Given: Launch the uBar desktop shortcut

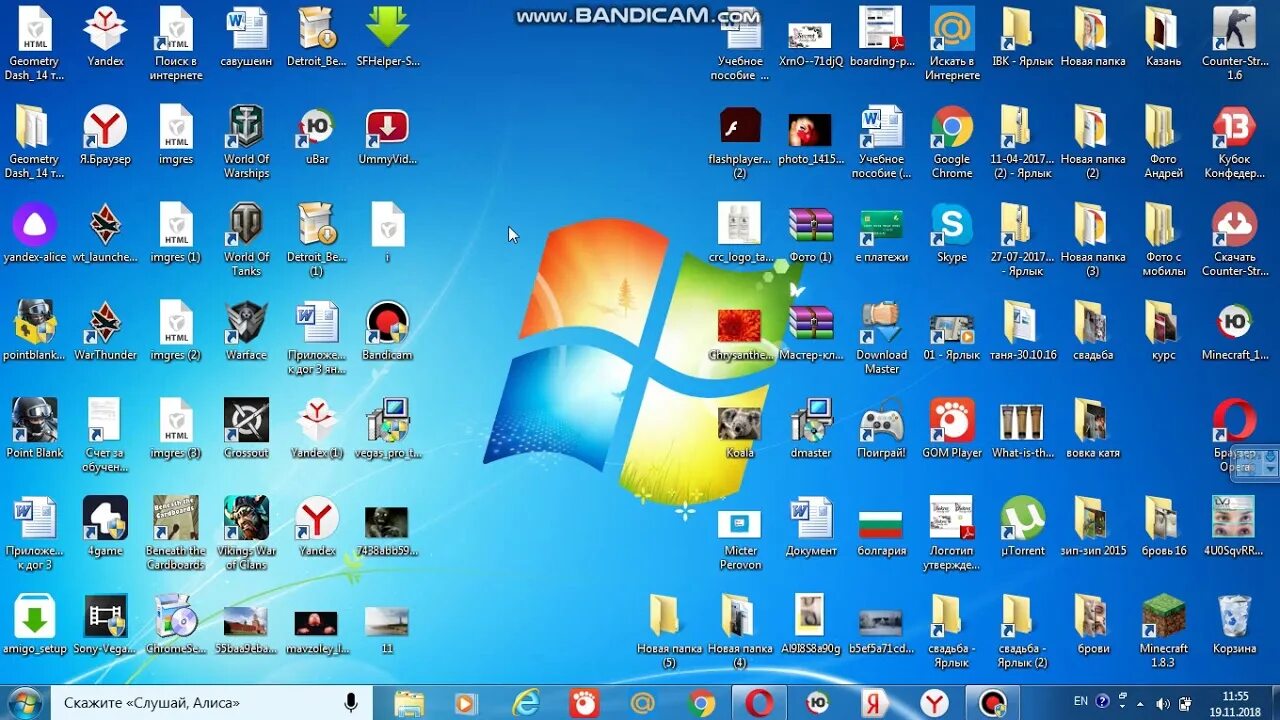Looking at the screenshot, I should pyautogui.click(x=317, y=135).
